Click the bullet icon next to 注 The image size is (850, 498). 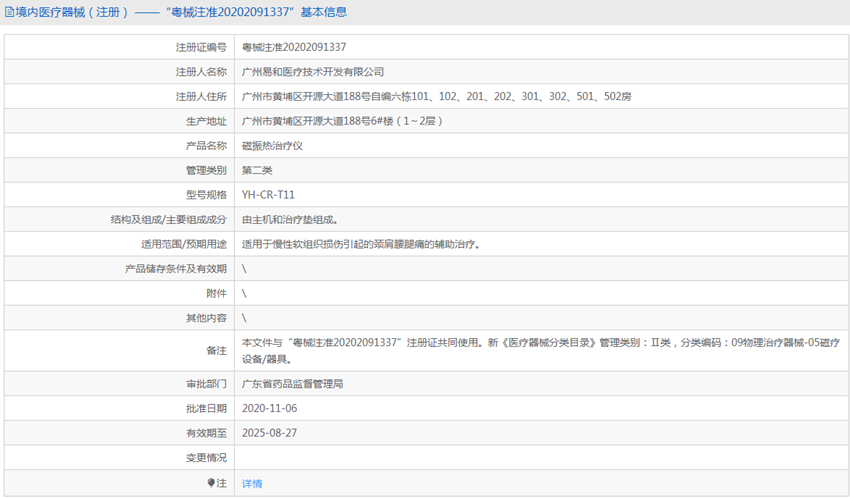click(x=211, y=483)
